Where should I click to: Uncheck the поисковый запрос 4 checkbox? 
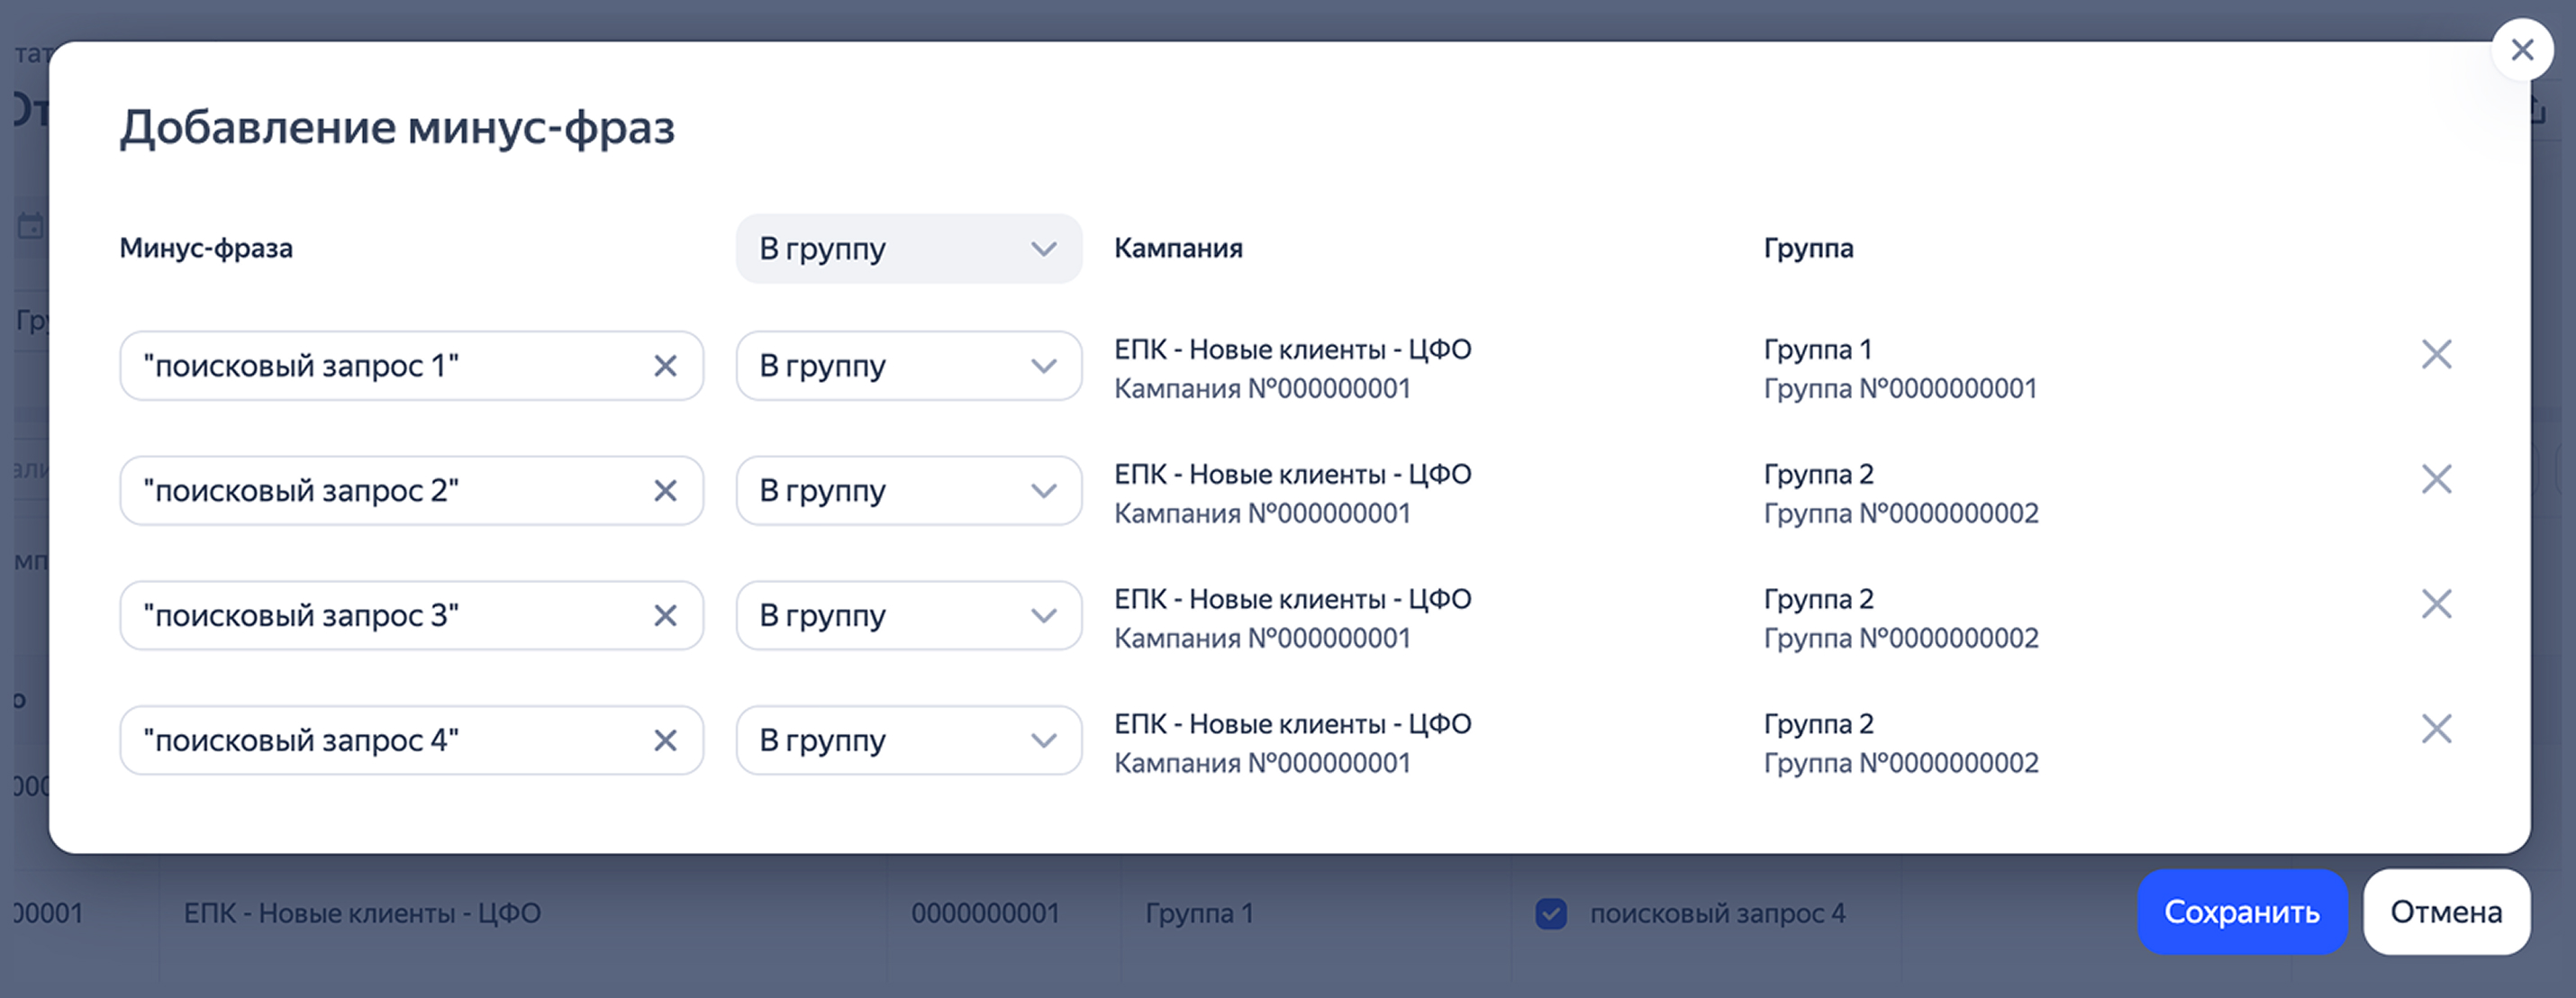click(1551, 913)
